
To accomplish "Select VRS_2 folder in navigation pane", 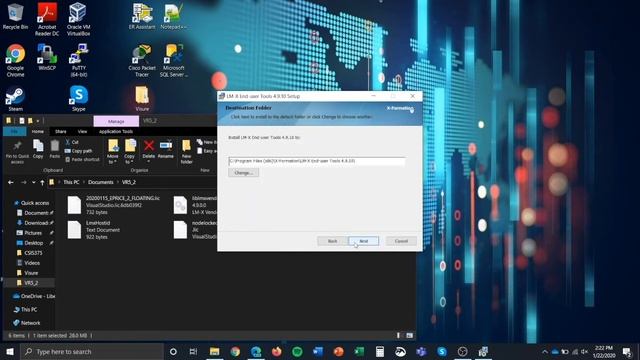I will 31,283.
